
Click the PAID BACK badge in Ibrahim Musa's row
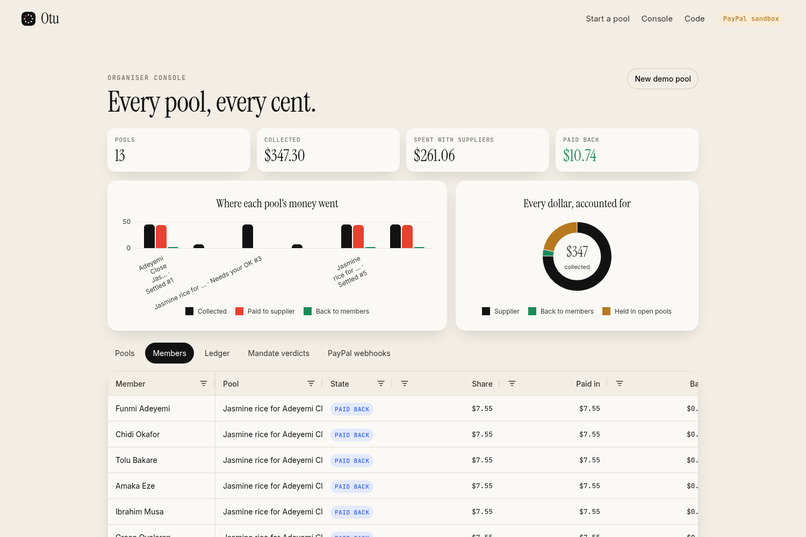pos(352,512)
